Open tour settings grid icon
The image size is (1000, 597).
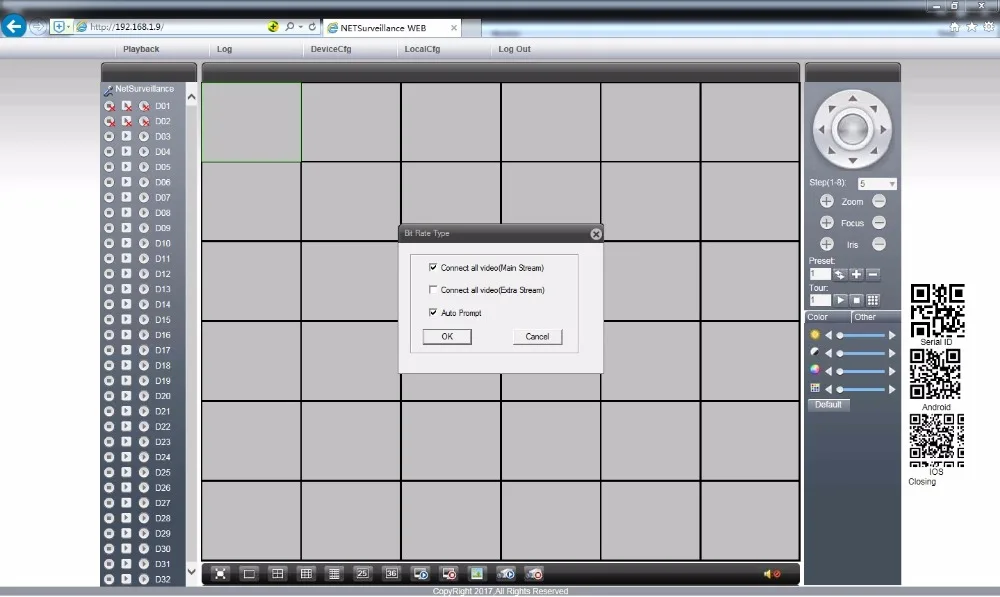coord(872,300)
